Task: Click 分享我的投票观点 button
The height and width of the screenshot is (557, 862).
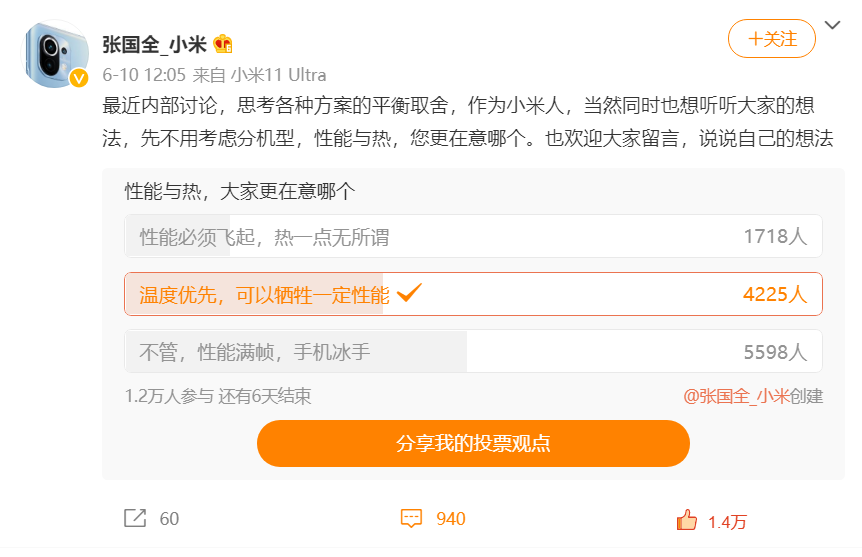Action: (x=473, y=443)
